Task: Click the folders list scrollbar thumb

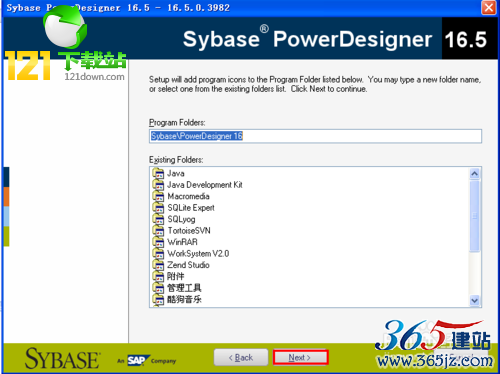Action: [x=474, y=216]
